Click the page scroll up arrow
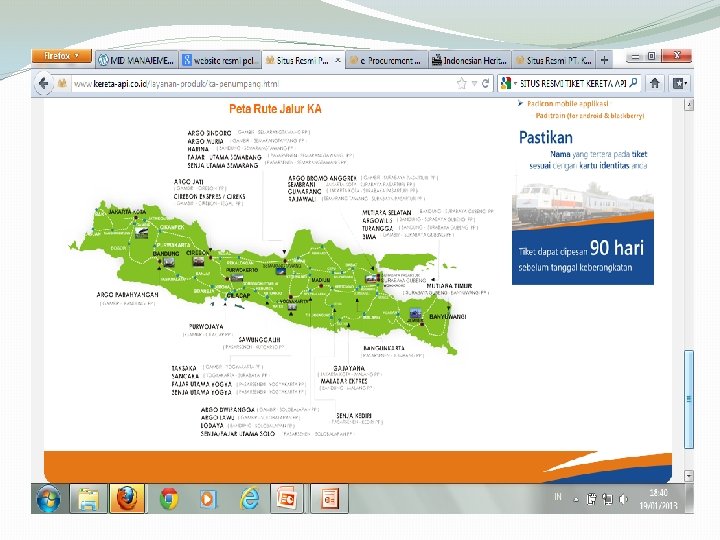Viewport: 720px width, 540px height. click(x=688, y=105)
